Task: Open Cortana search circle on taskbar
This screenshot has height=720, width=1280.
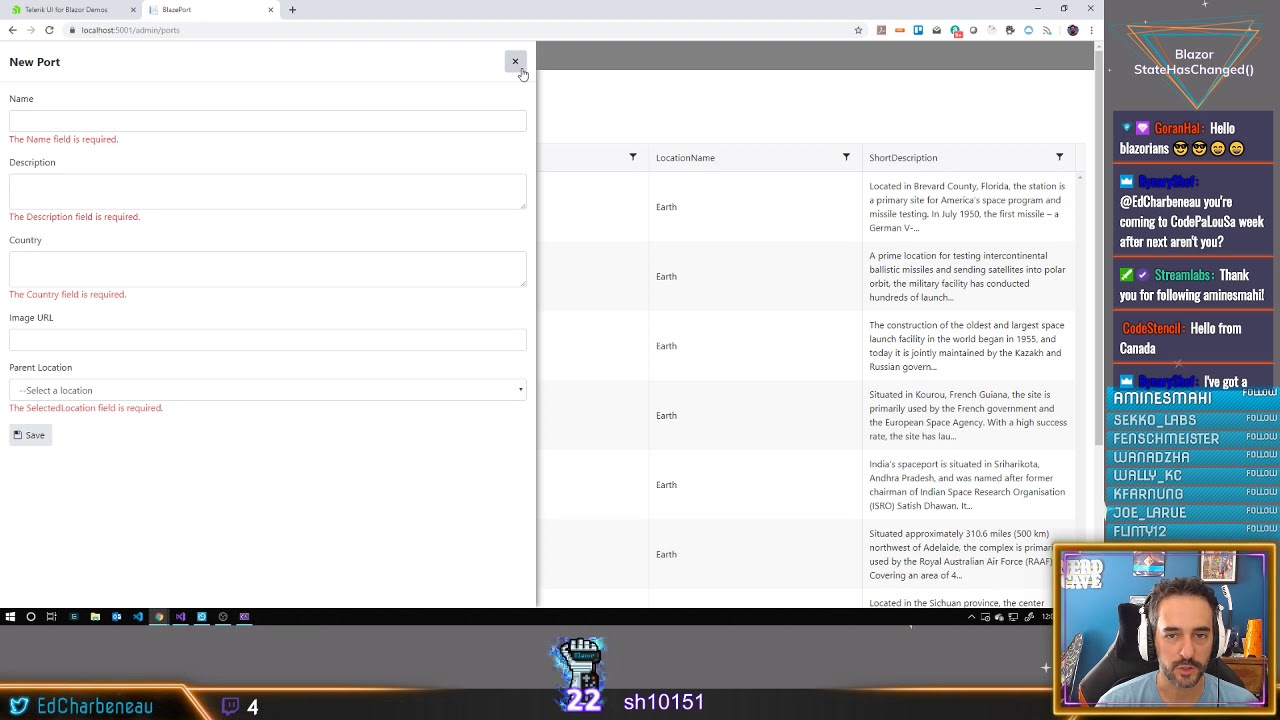Action: point(31,617)
